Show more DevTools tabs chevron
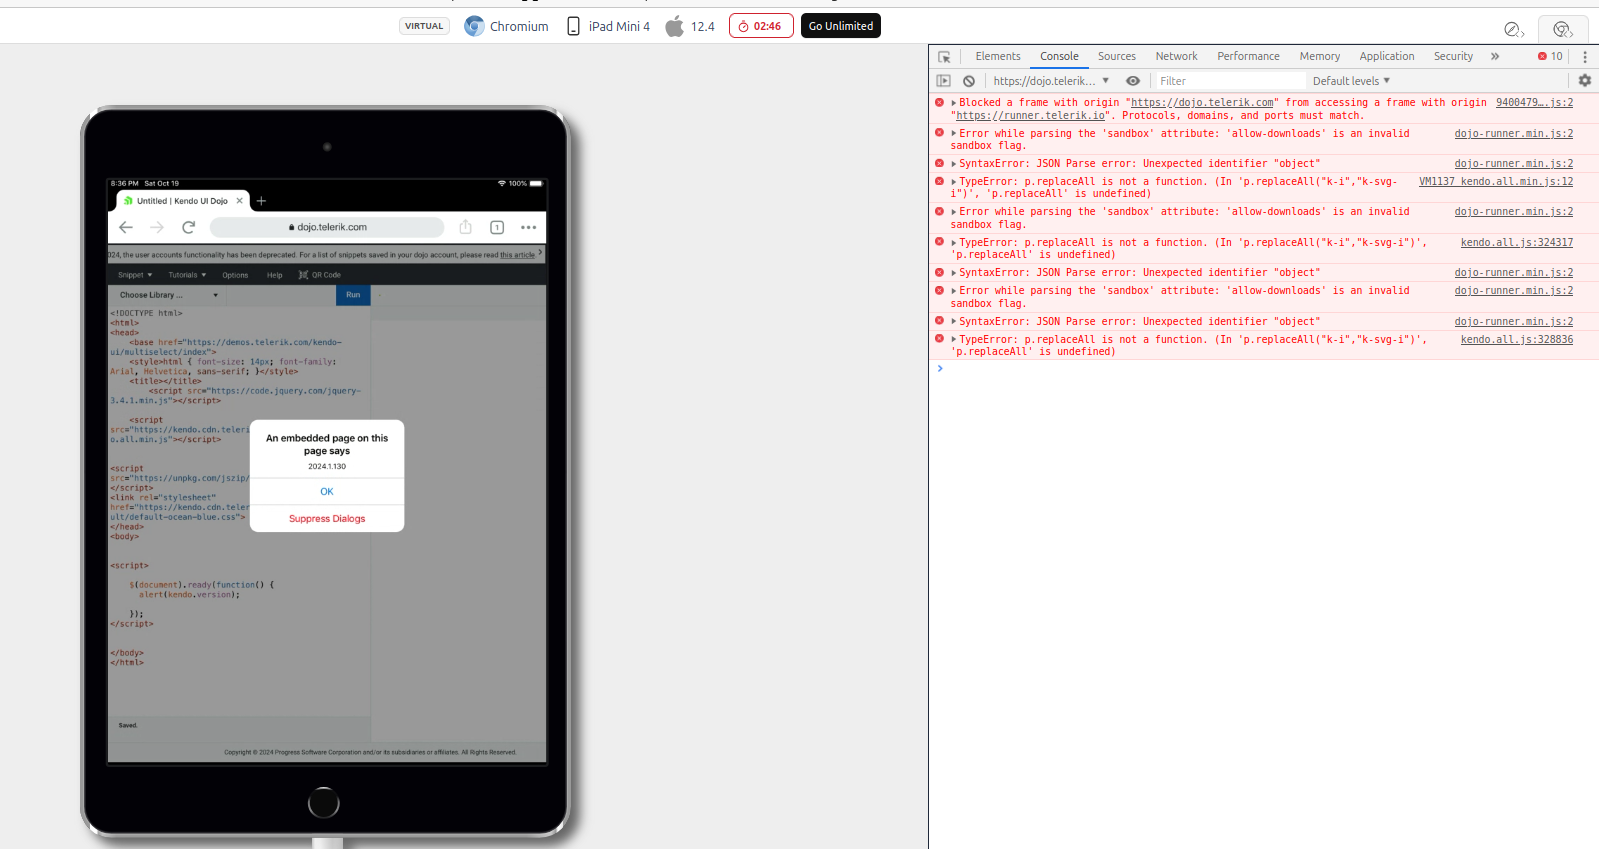This screenshot has height=849, width=1599. pyautogui.click(x=1495, y=57)
